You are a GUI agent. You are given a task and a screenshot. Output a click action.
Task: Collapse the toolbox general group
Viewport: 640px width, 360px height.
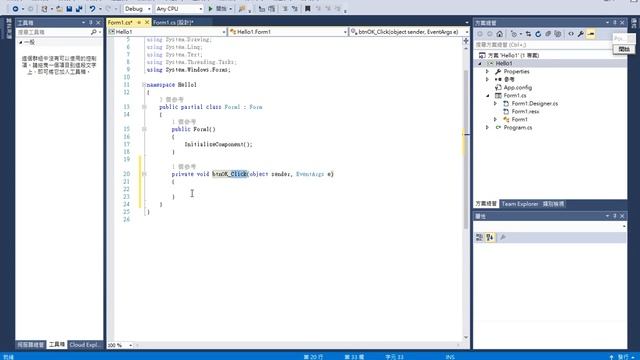pyautogui.click(x=20, y=42)
